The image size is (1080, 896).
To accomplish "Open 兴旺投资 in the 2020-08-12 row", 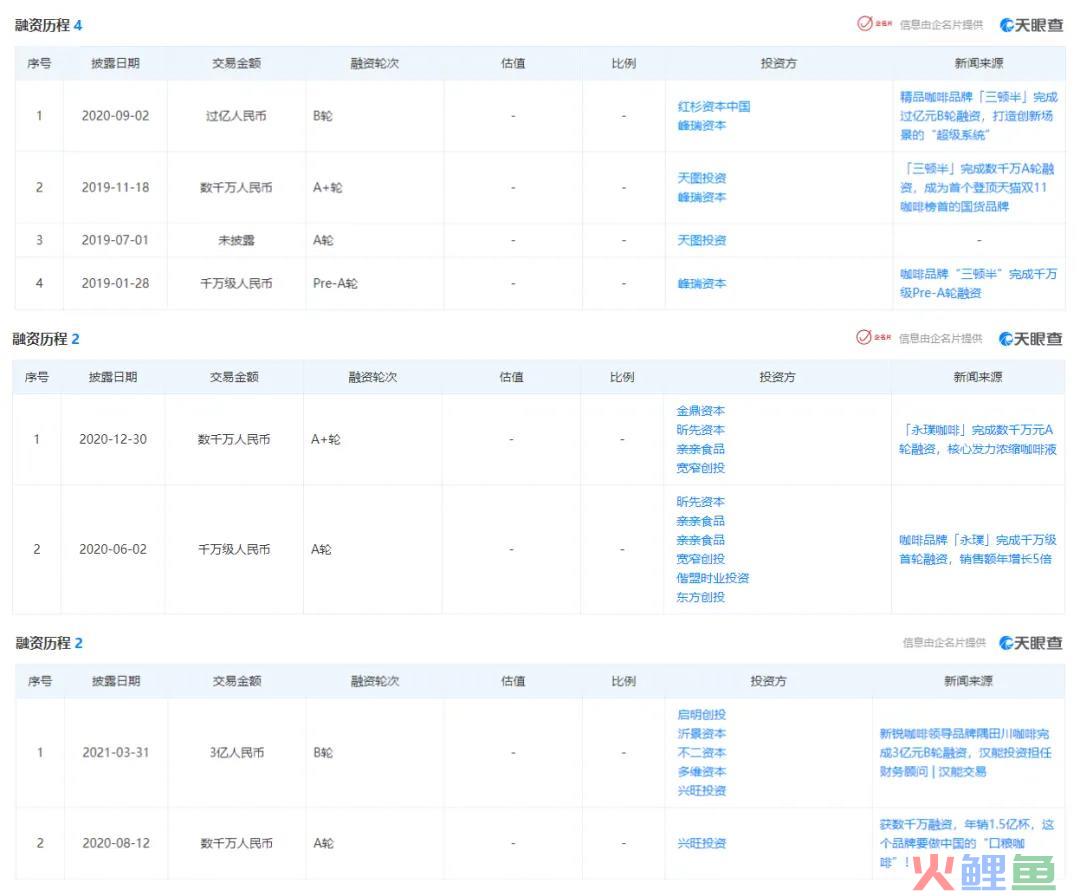I will pyautogui.click(x=701, y=843).
